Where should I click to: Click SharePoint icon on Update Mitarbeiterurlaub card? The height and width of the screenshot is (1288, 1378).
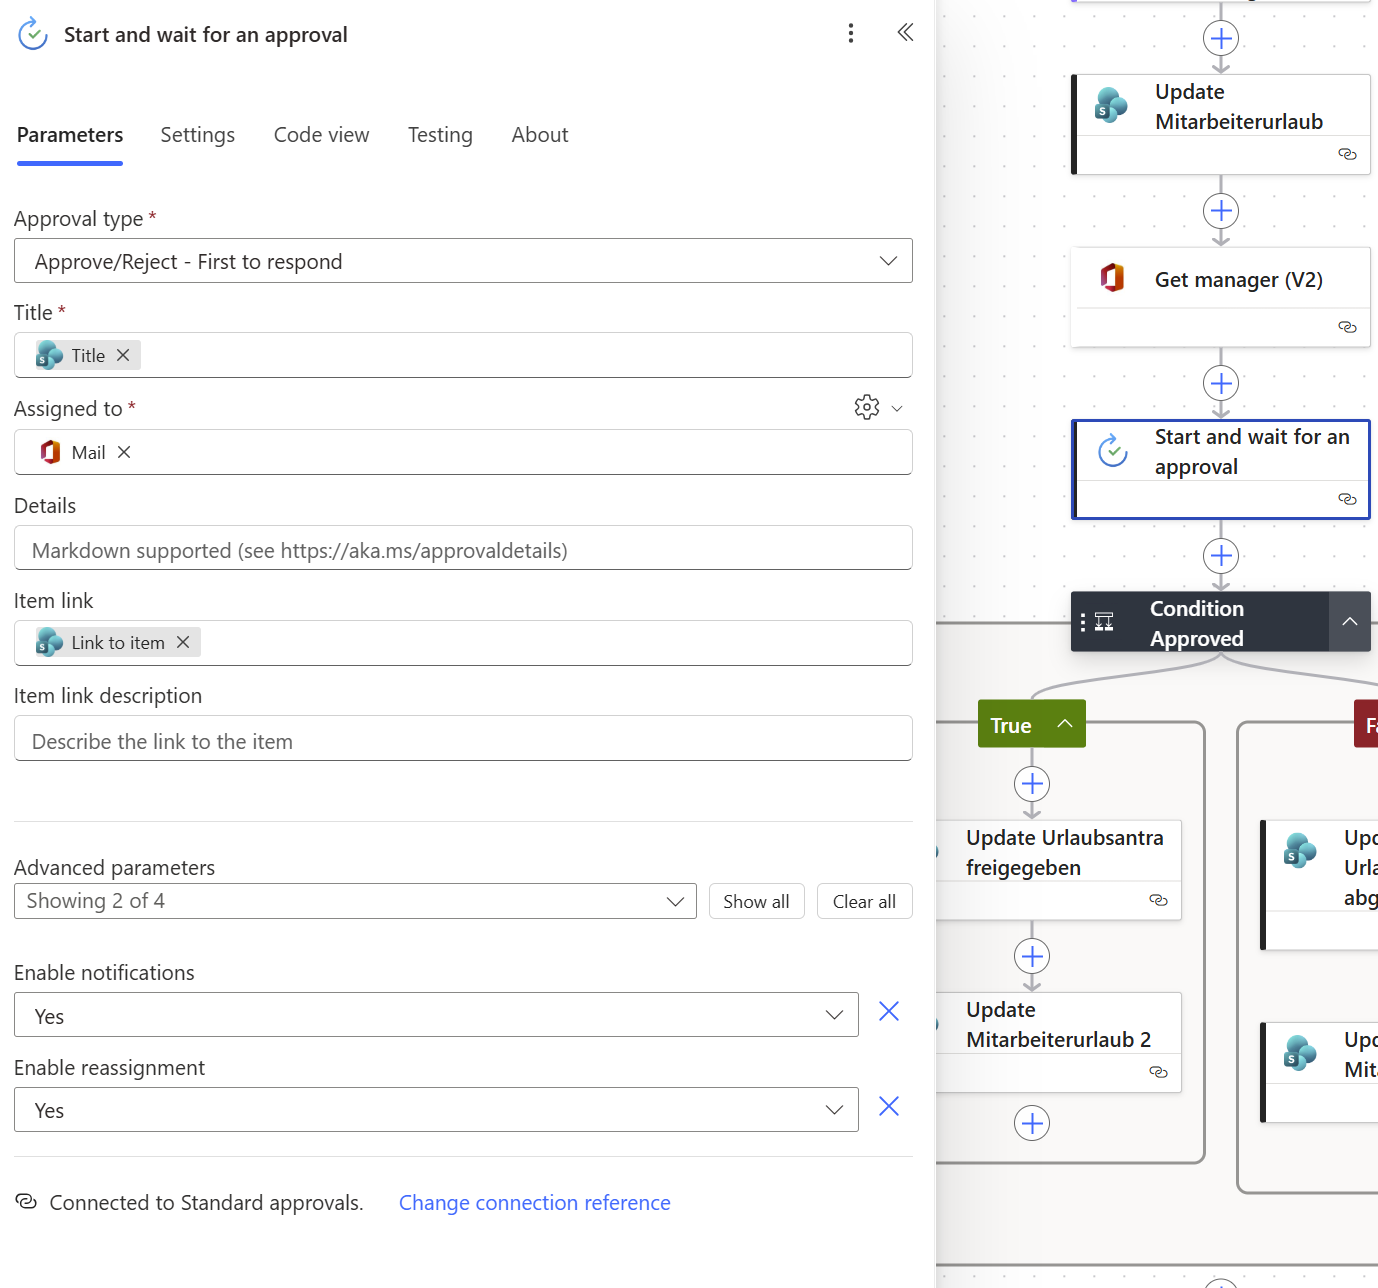[1110, 104]
